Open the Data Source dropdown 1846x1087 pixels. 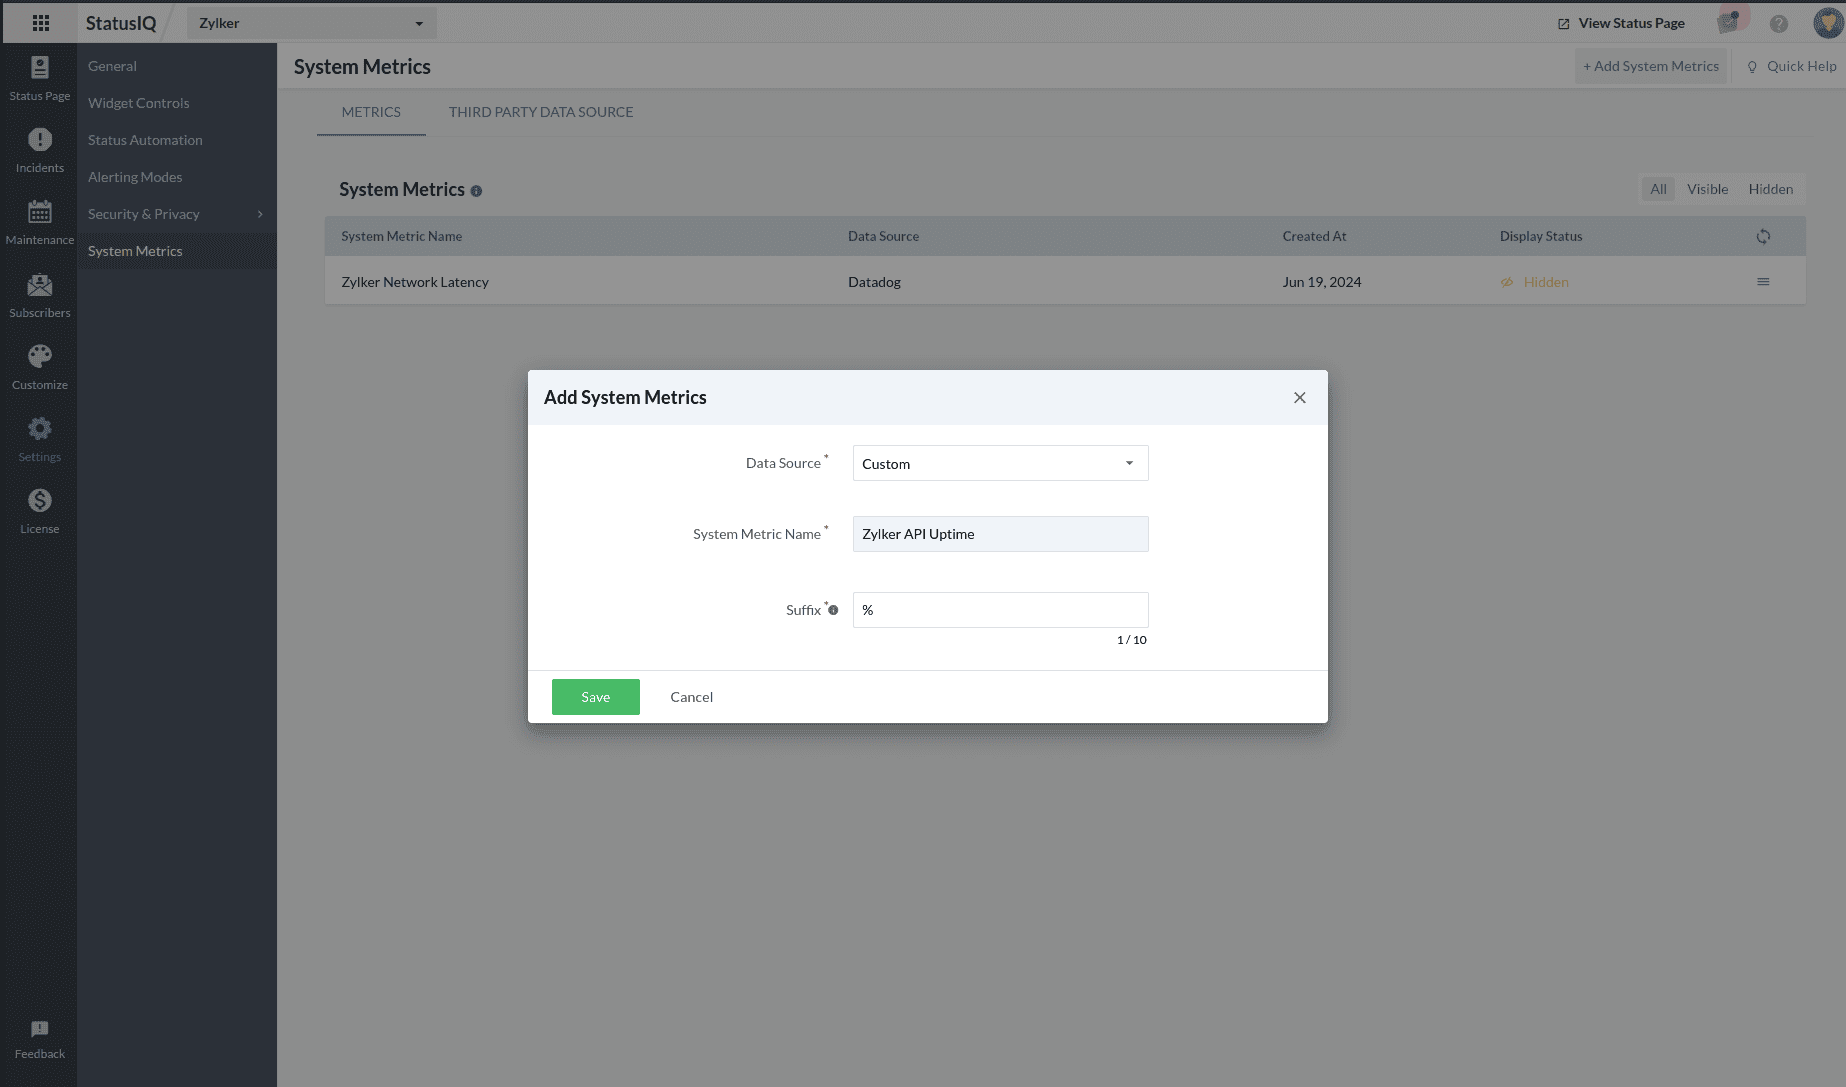[1000, 463]
